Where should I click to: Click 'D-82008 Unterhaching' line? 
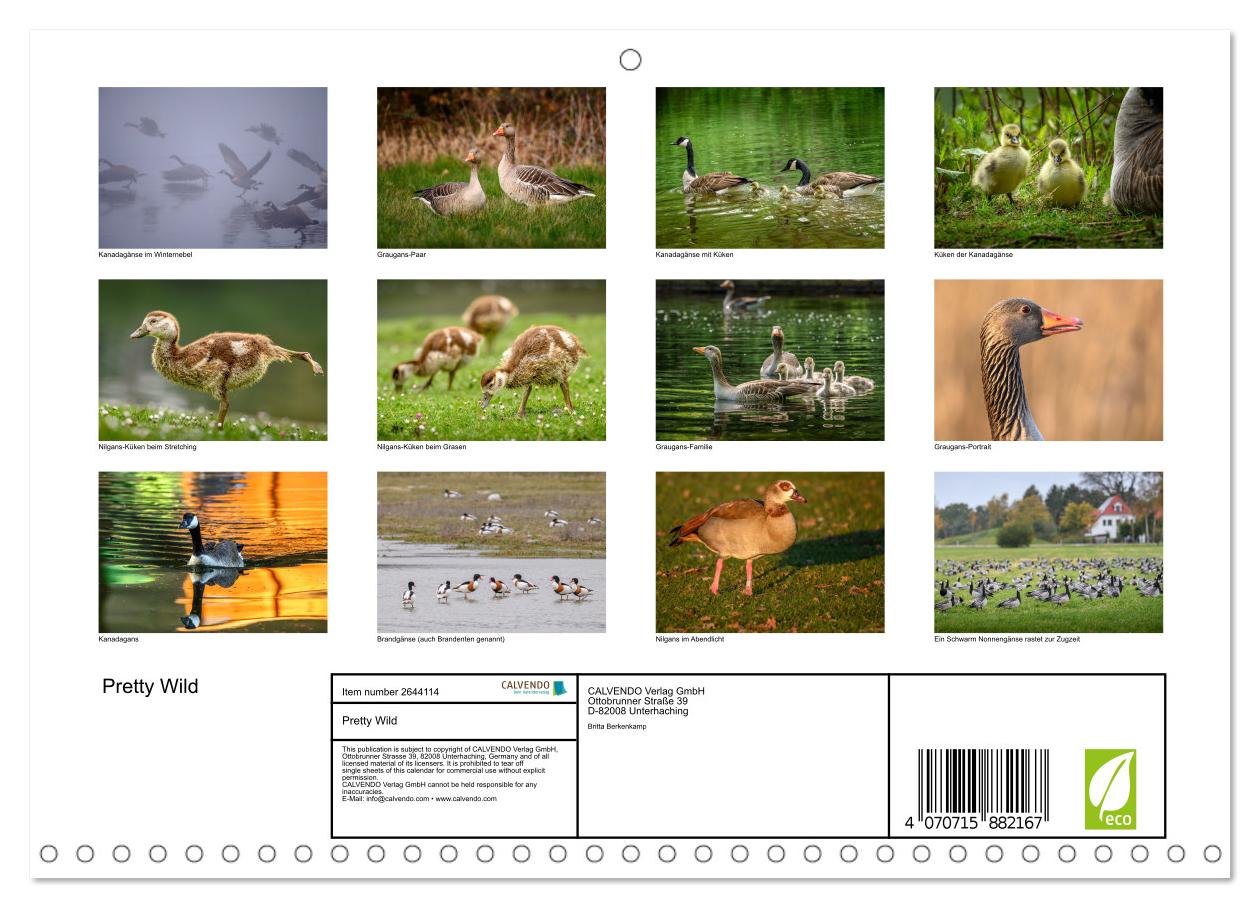(638, 711)
